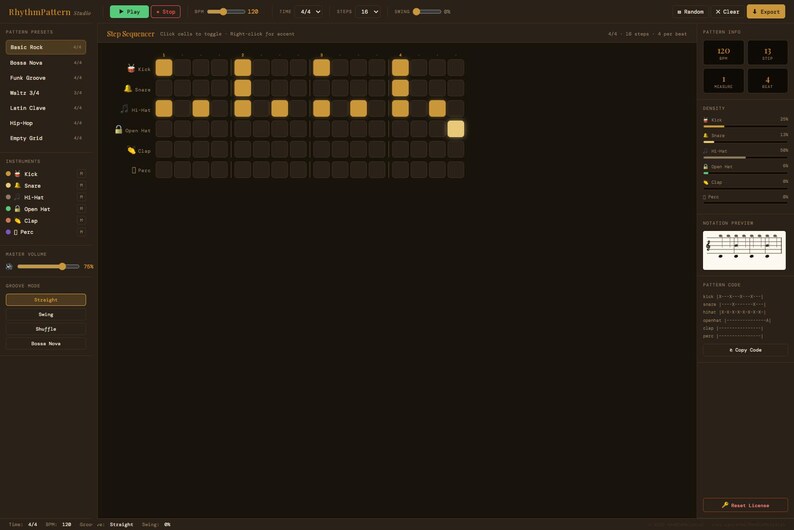Enable the Perc cell on step 16
Screen dimensions: 794x530
click(456, 170)
